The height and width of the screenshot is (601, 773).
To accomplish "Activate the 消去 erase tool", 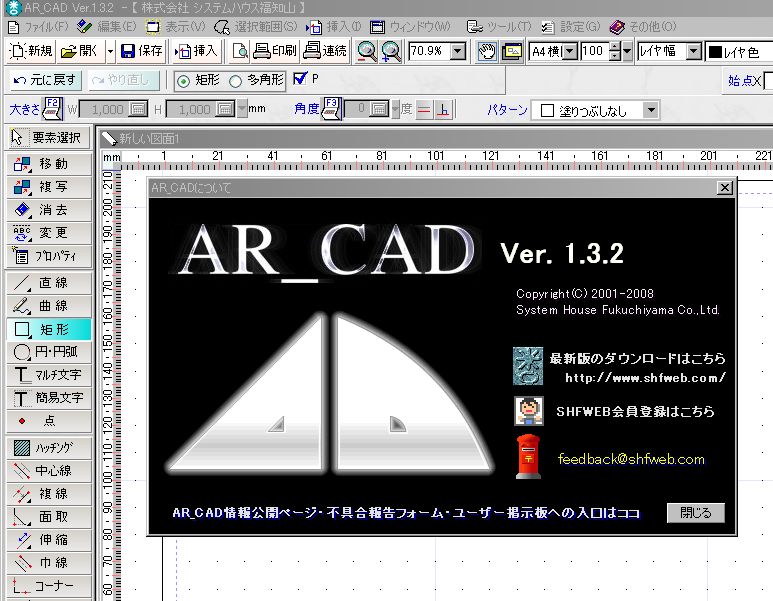I will (49, 210).
